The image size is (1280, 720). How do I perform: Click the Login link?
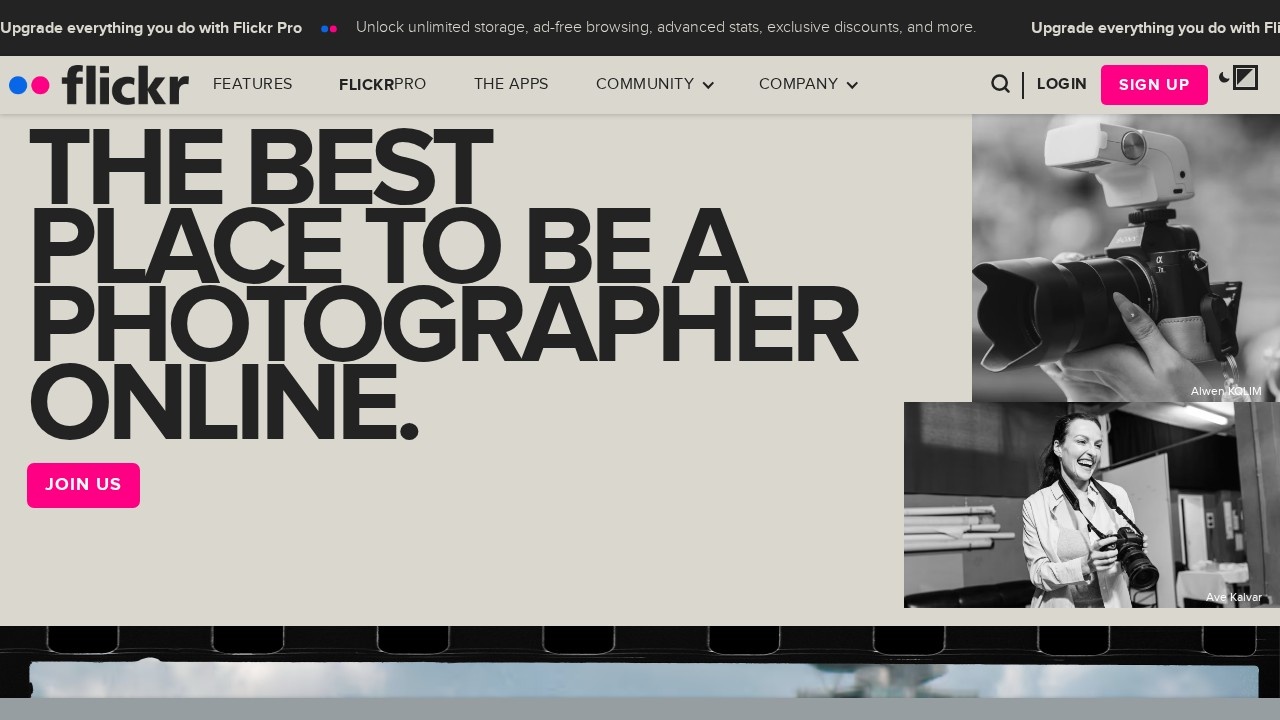[1062, 85]
